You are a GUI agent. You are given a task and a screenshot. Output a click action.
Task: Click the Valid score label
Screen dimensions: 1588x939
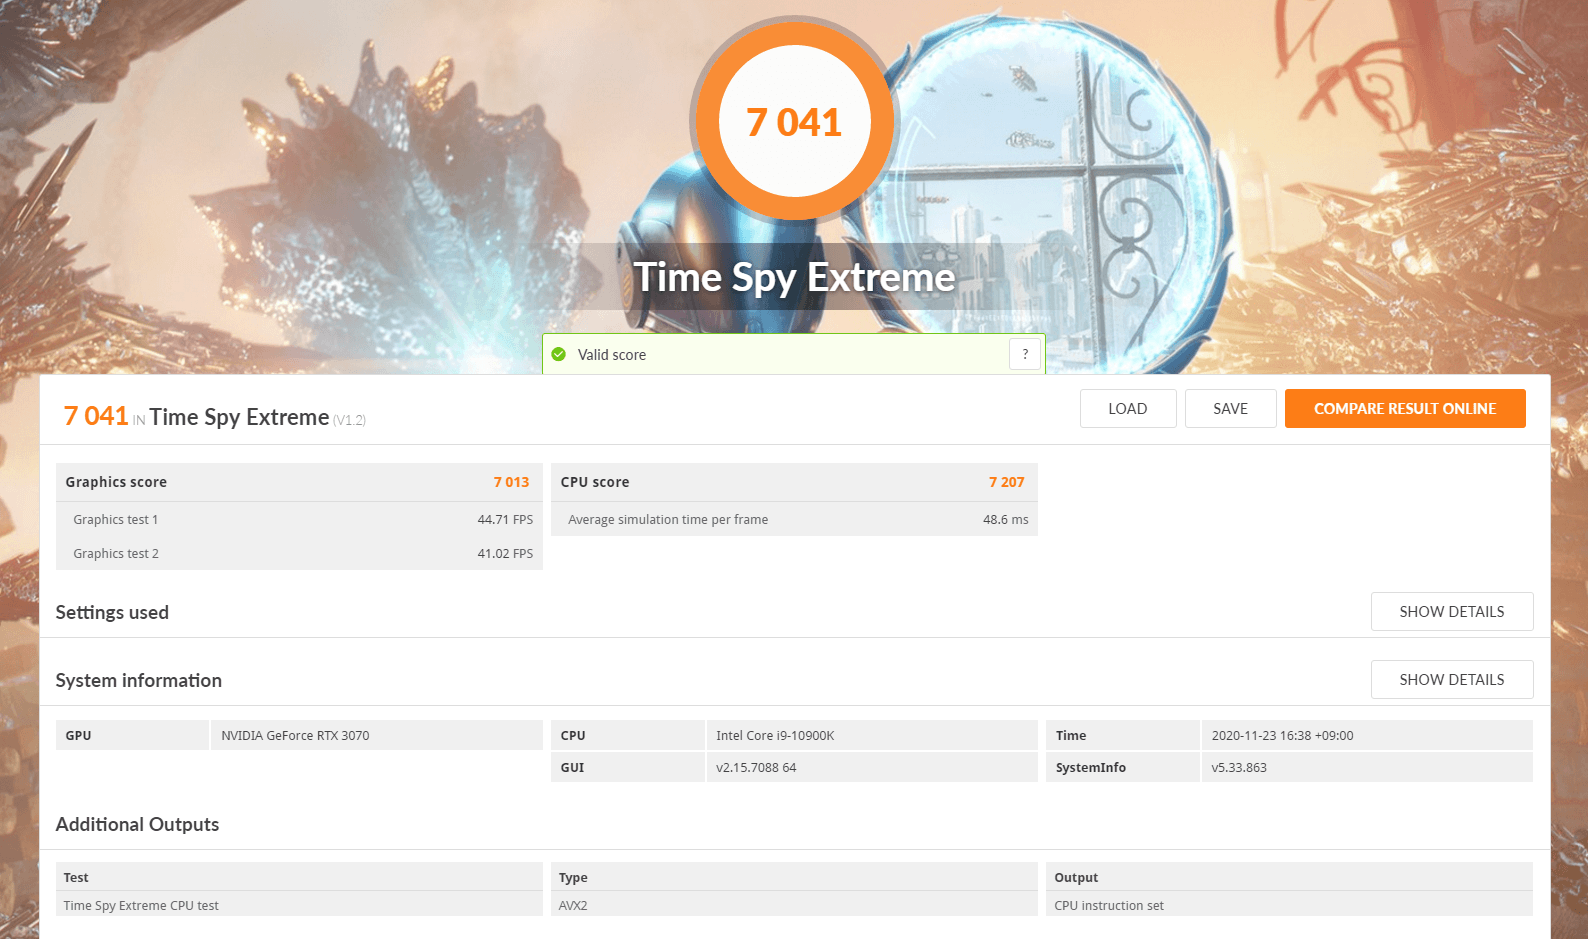point(612,355)
